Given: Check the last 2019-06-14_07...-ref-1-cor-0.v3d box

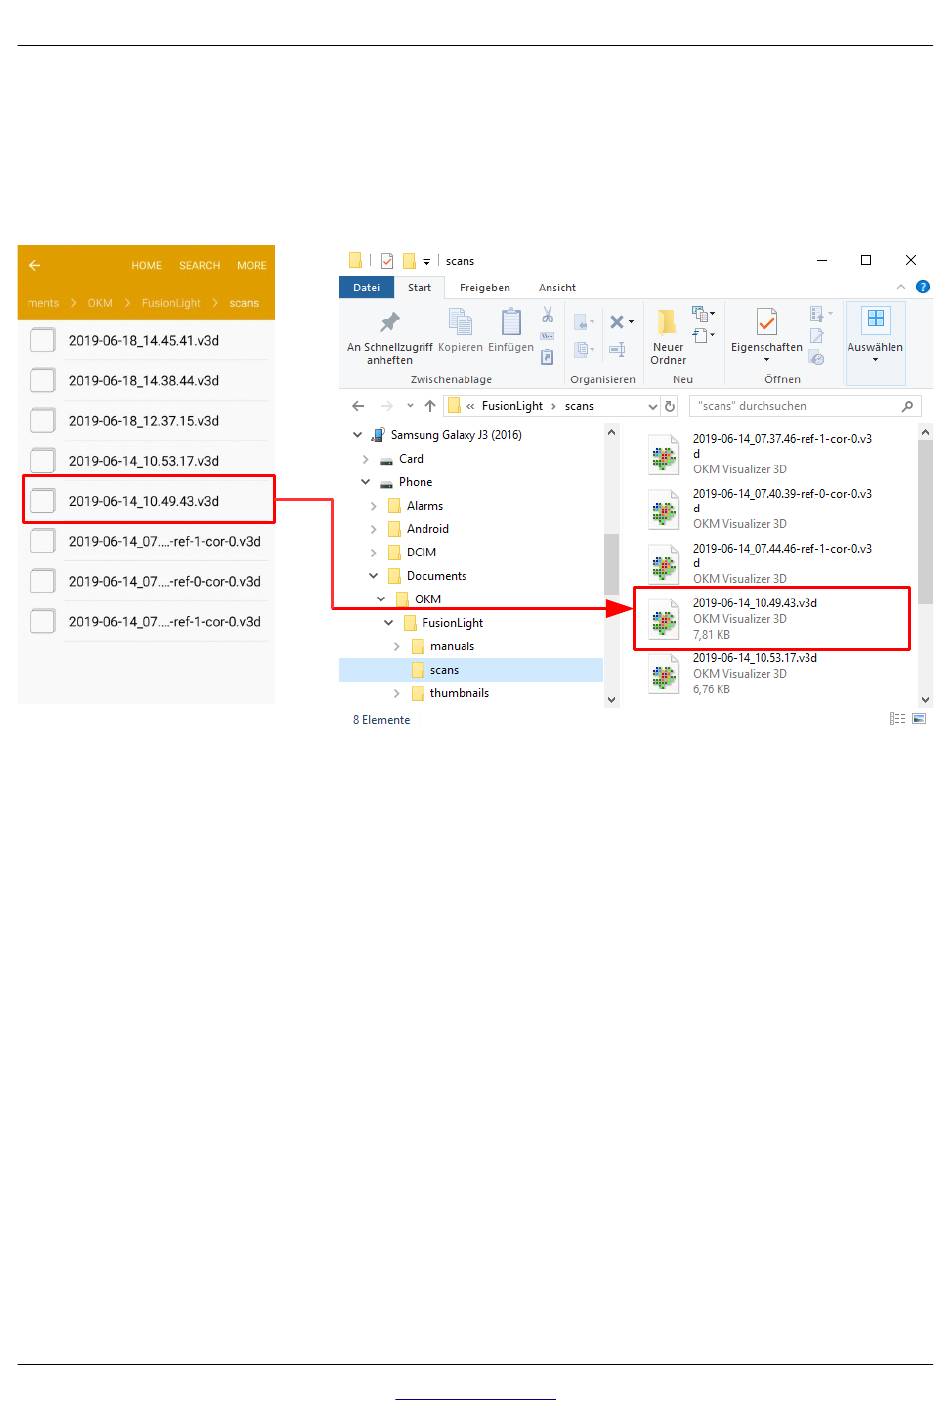Looking at the screenshot, I should (42, 621).
